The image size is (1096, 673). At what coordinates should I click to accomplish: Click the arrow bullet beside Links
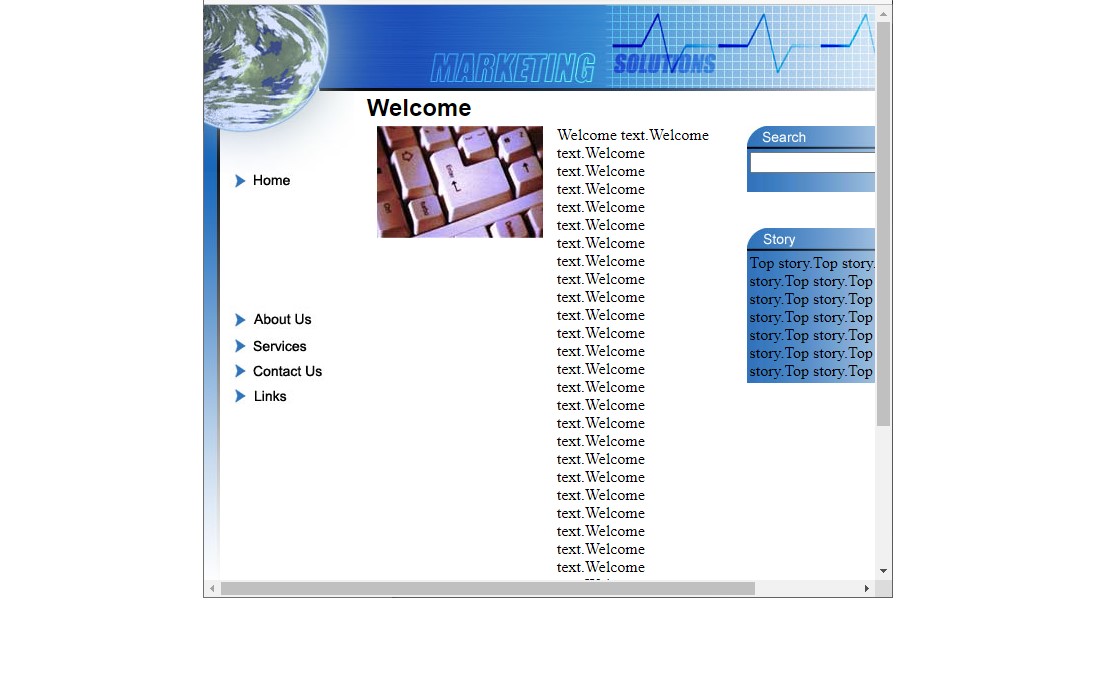pos(240,396)
